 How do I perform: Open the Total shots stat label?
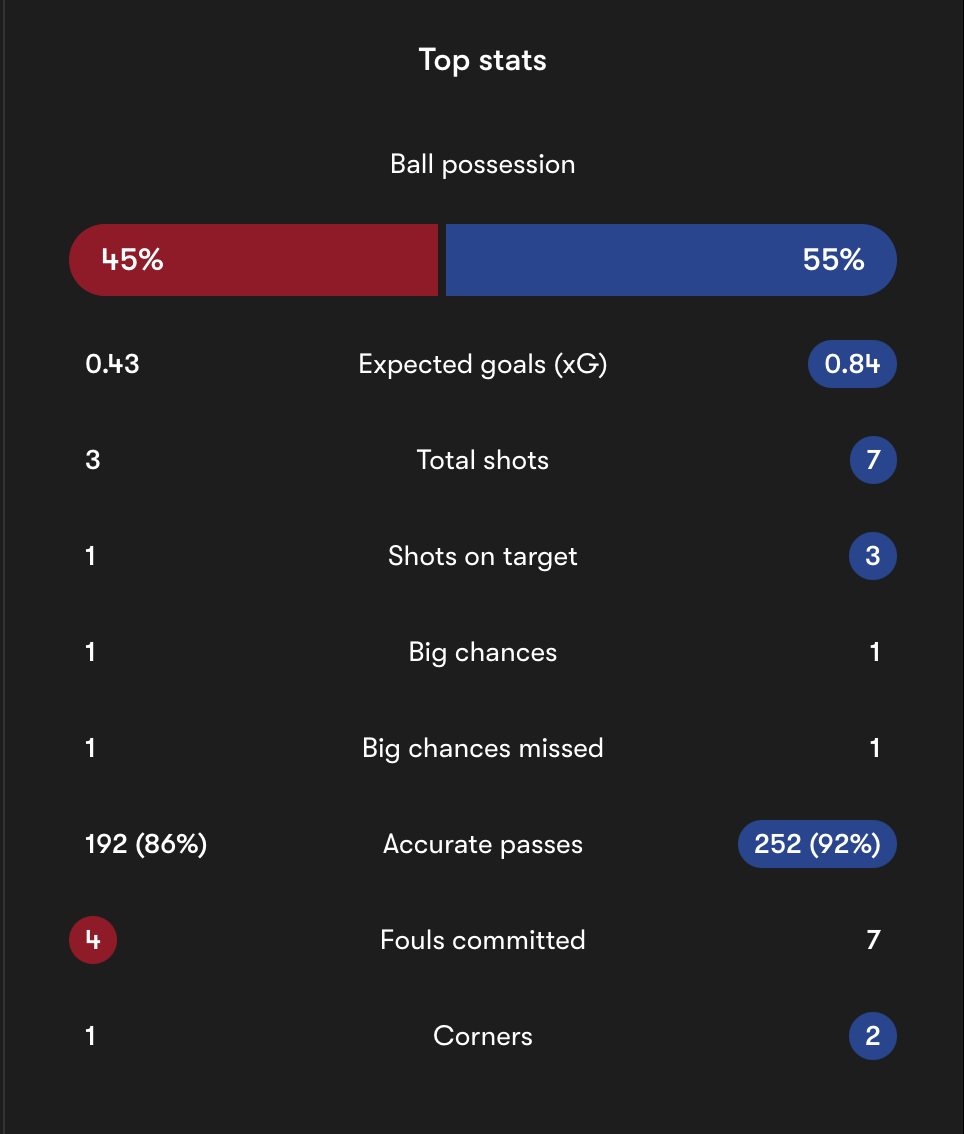pos(482,460)
